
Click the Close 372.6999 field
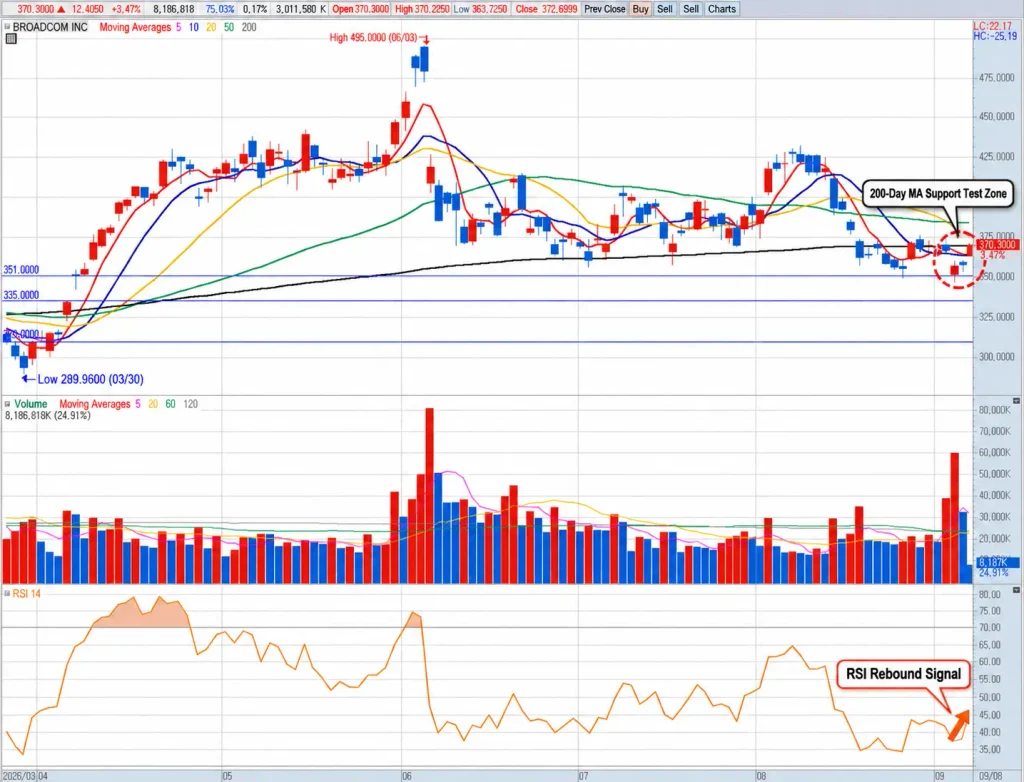[x=546, y=9]
